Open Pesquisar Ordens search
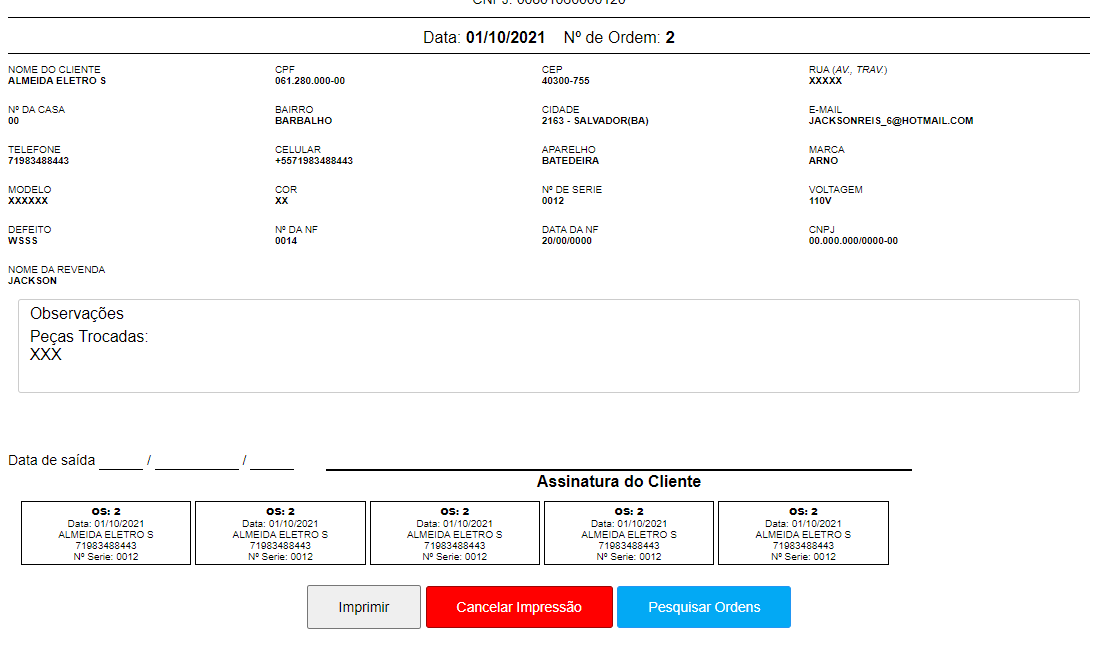The width and height of the screenshot is (1098, 649). click(703, 607)
